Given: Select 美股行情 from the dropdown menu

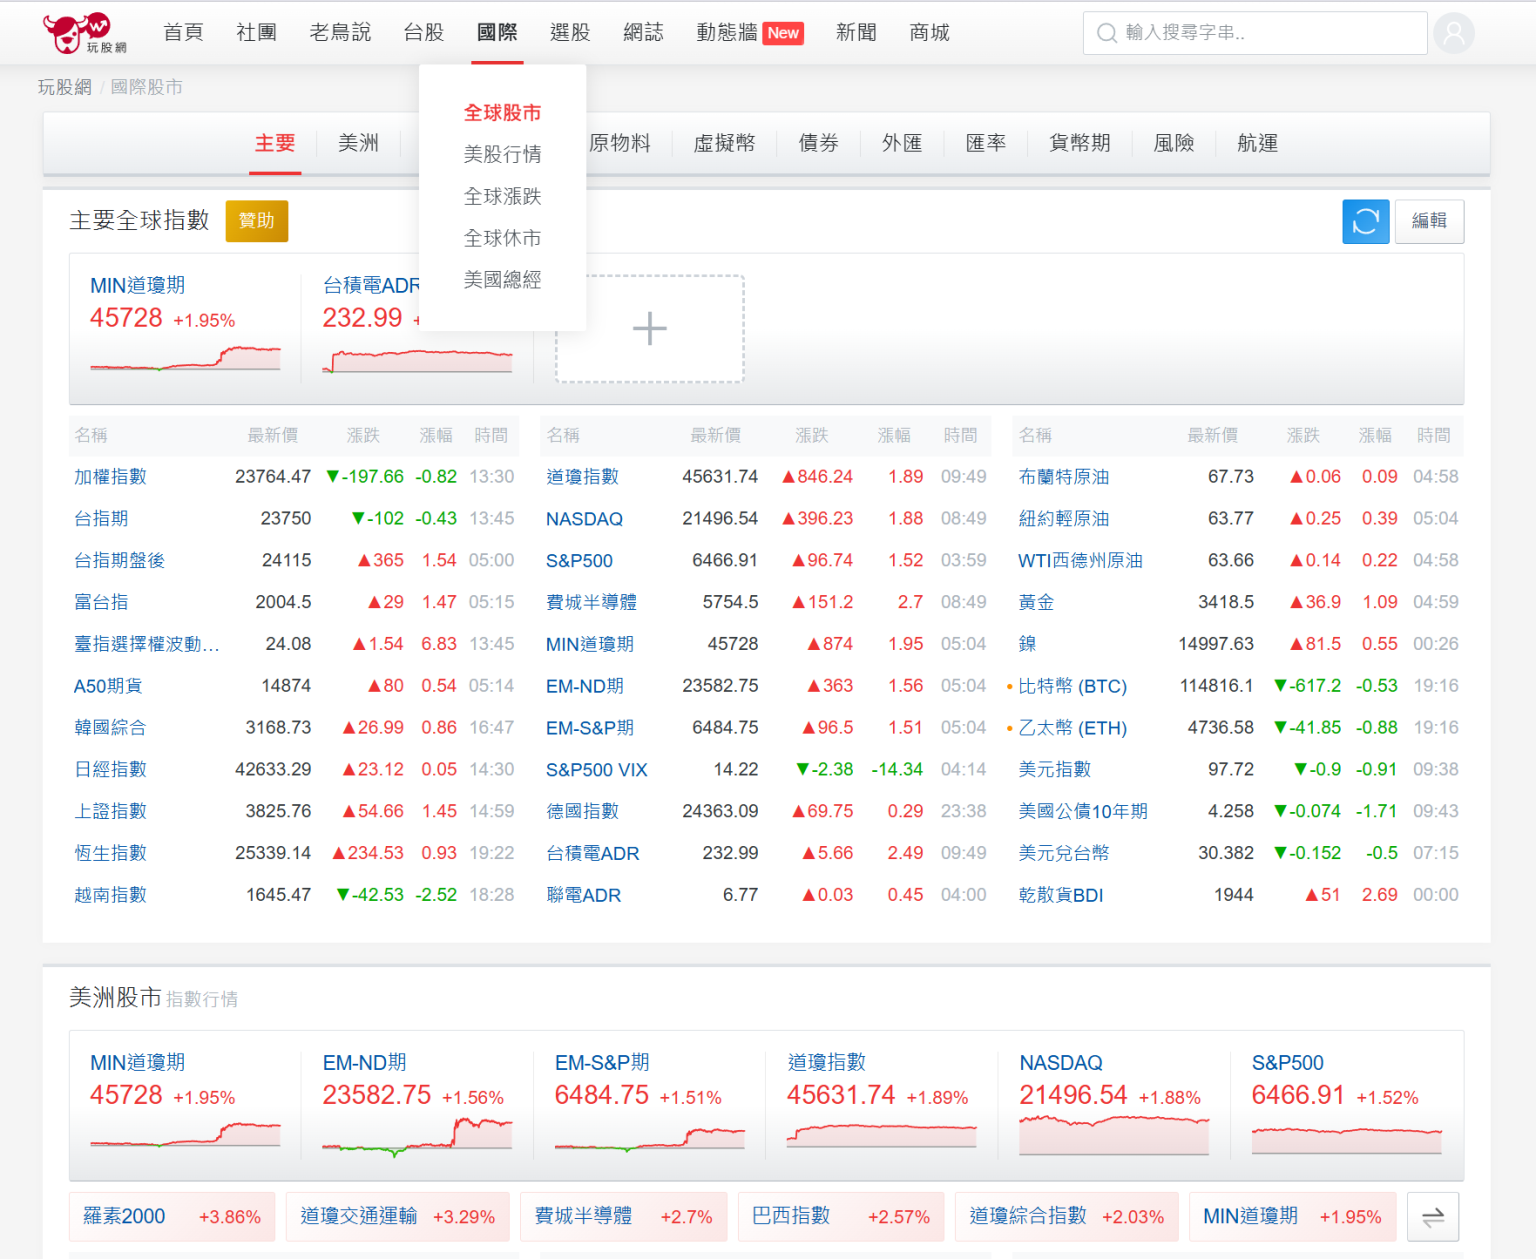Looking at the screenshot, I should [502, 154].
